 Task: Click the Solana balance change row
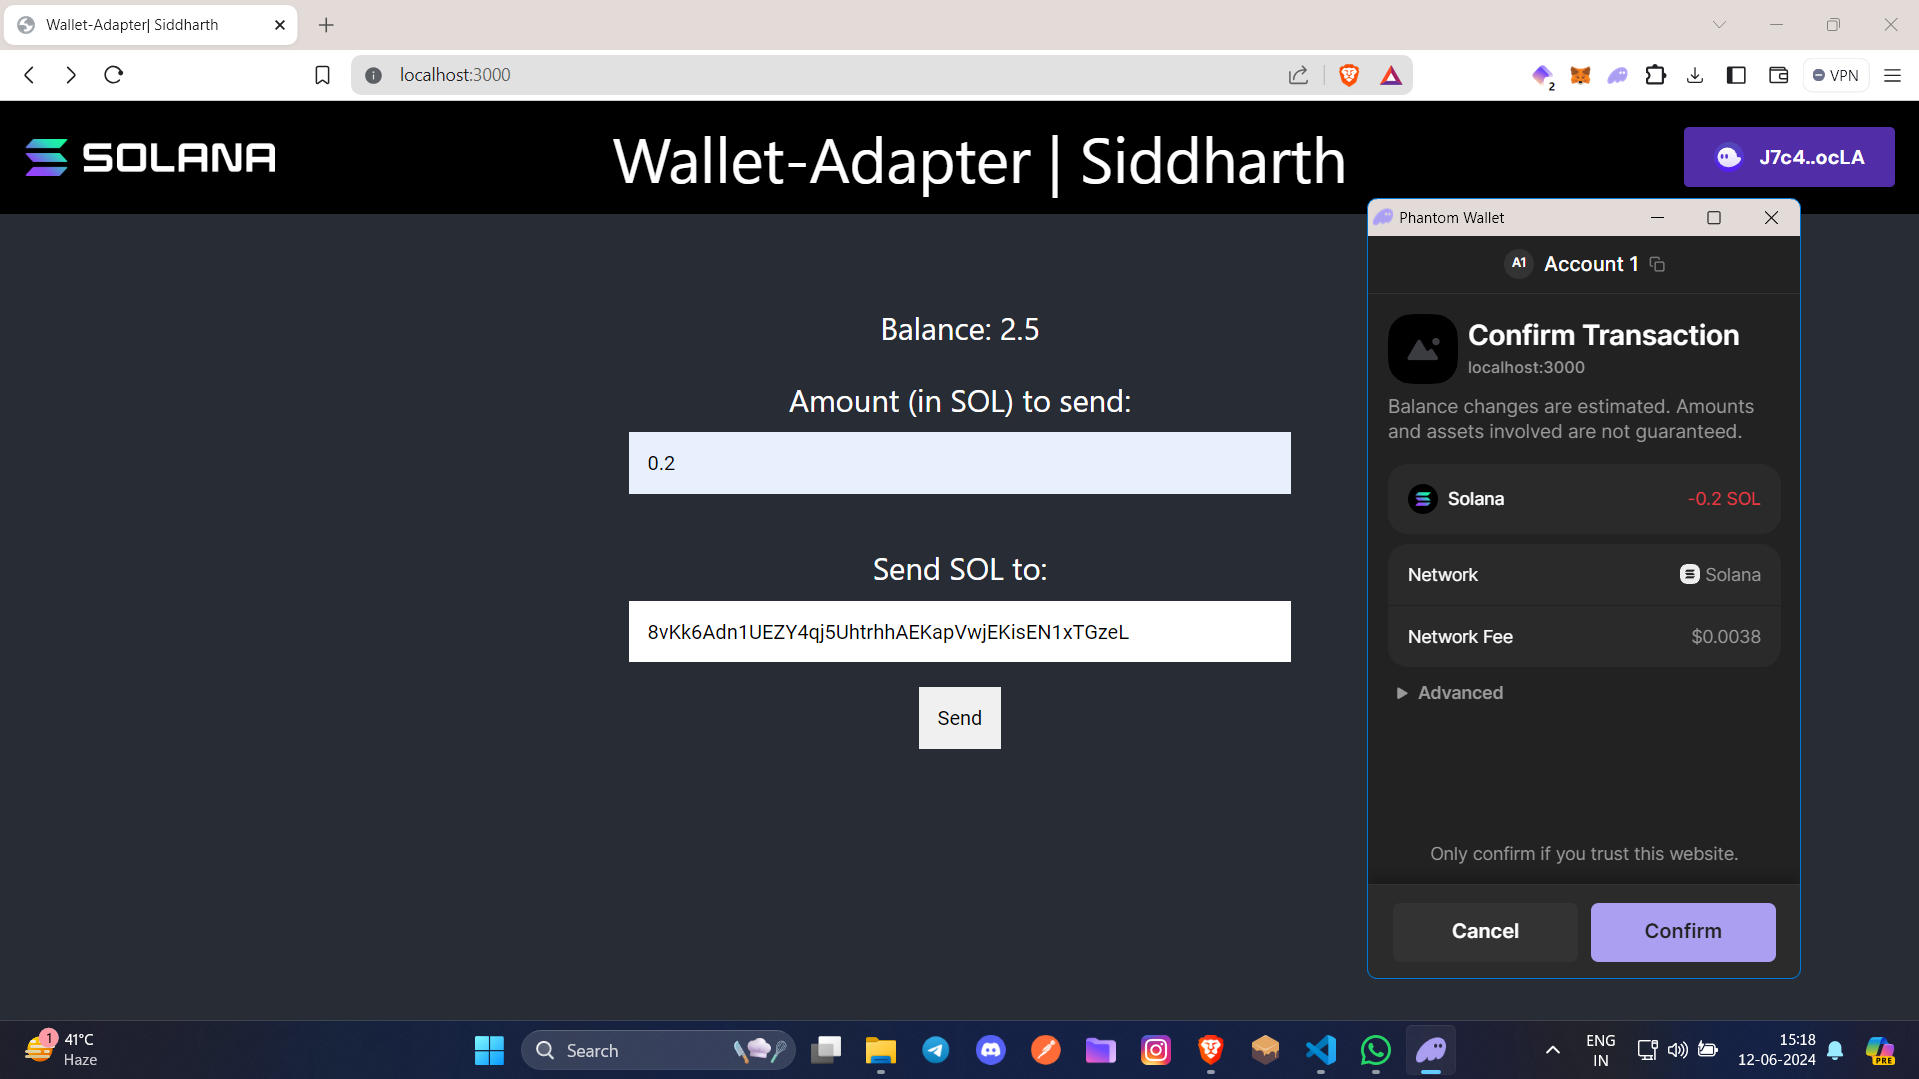pos(1583,499)
